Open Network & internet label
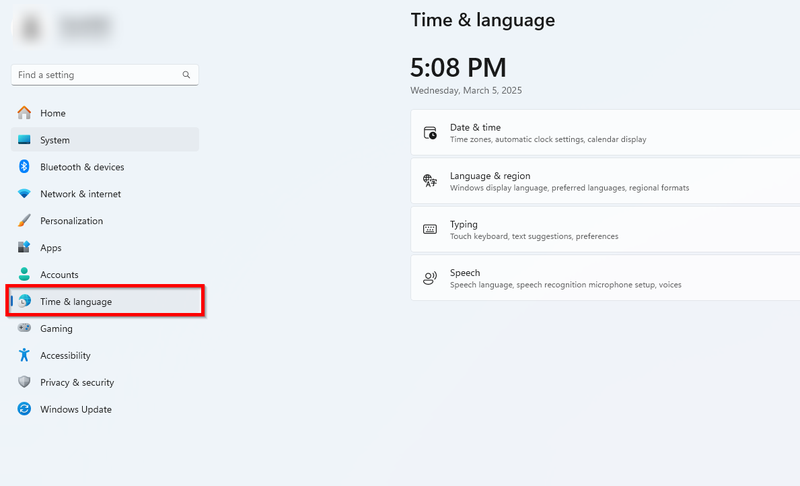 (x=81, y=194)
